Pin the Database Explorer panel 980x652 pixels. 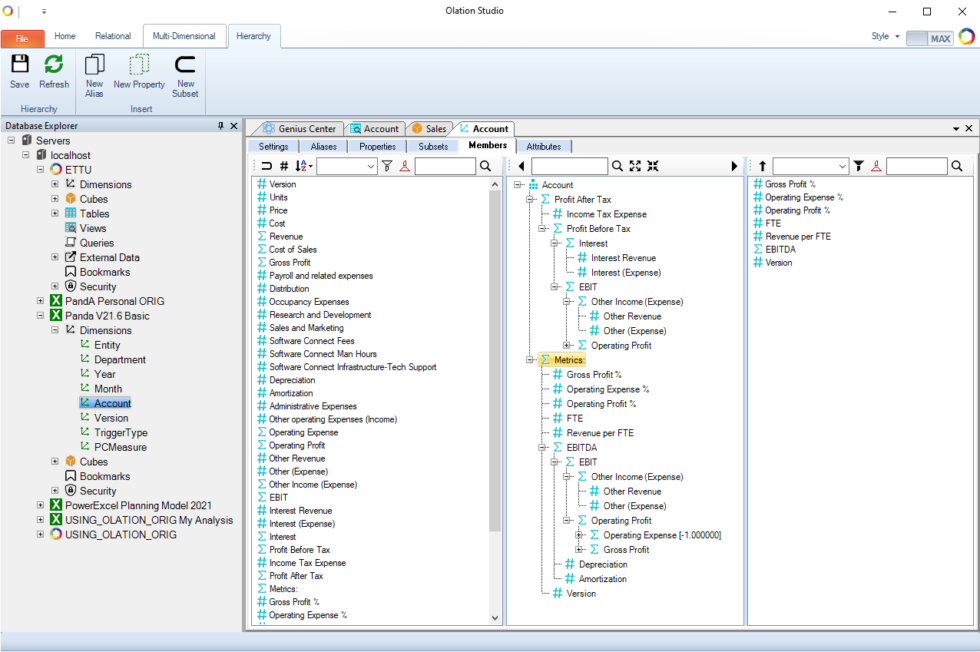(221, 126)
